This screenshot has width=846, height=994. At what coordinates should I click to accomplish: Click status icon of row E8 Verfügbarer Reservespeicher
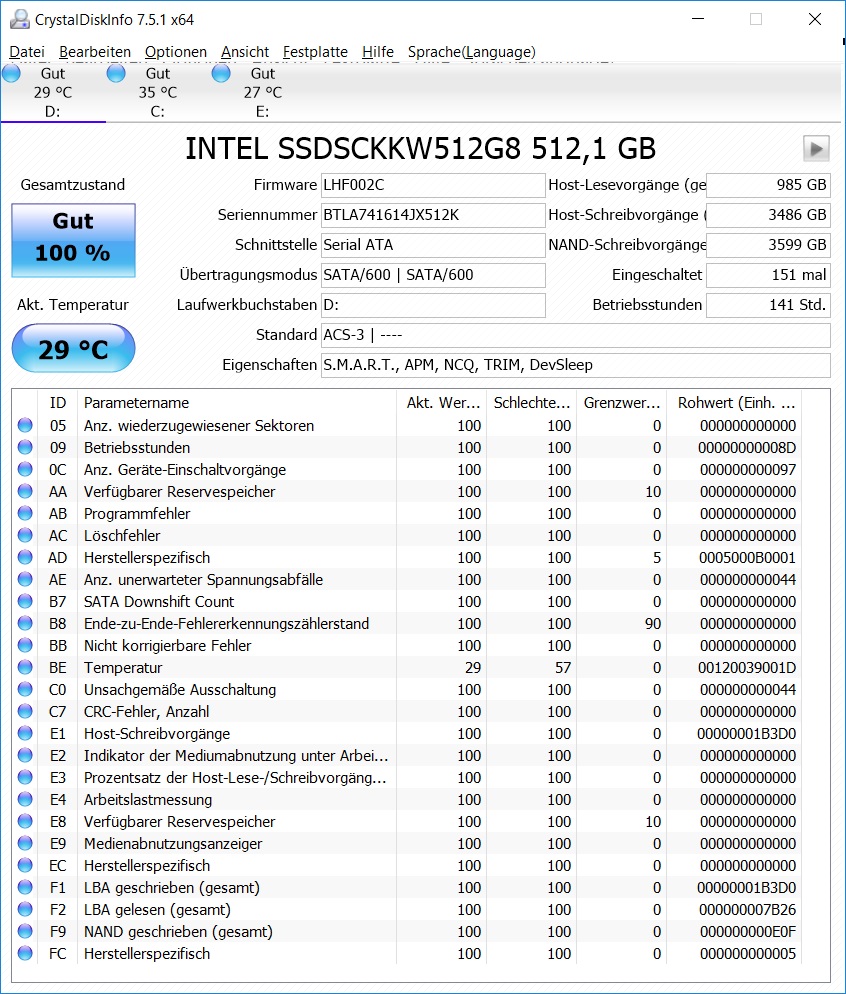pyautogui.click(x=25, y=821)
